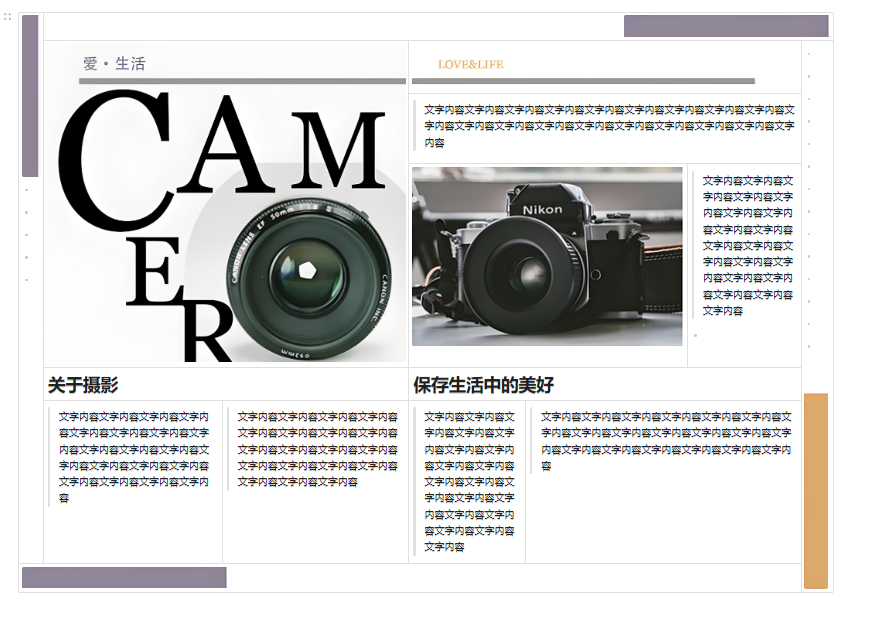Click the first text block under 关于摄影
Screen dimensions: 871x618
tap(134, 457)
